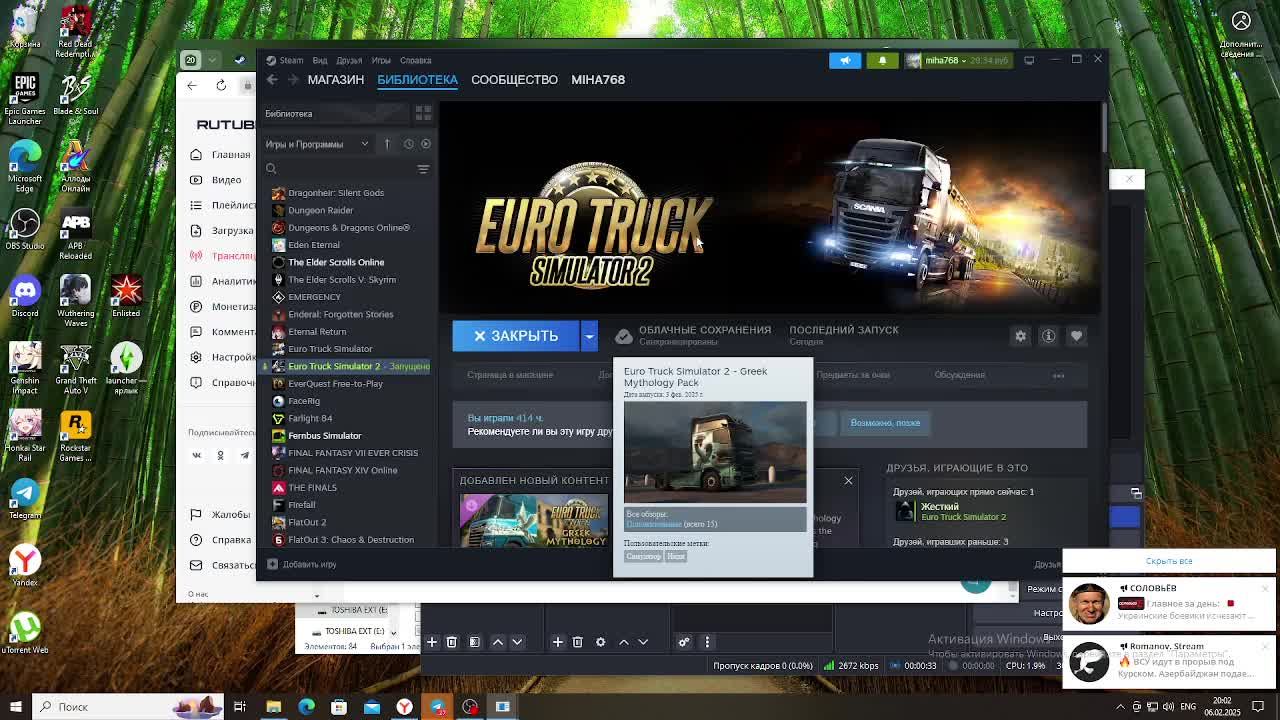Switch Steam library to grid view
Screen dimensions: 1280x720
click(423, 113)
